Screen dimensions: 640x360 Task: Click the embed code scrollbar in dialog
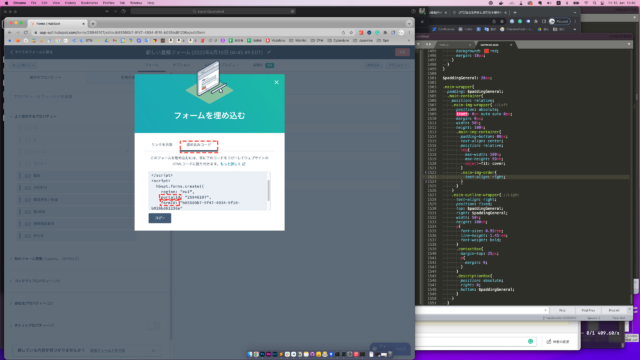click(x=269, y=190)
